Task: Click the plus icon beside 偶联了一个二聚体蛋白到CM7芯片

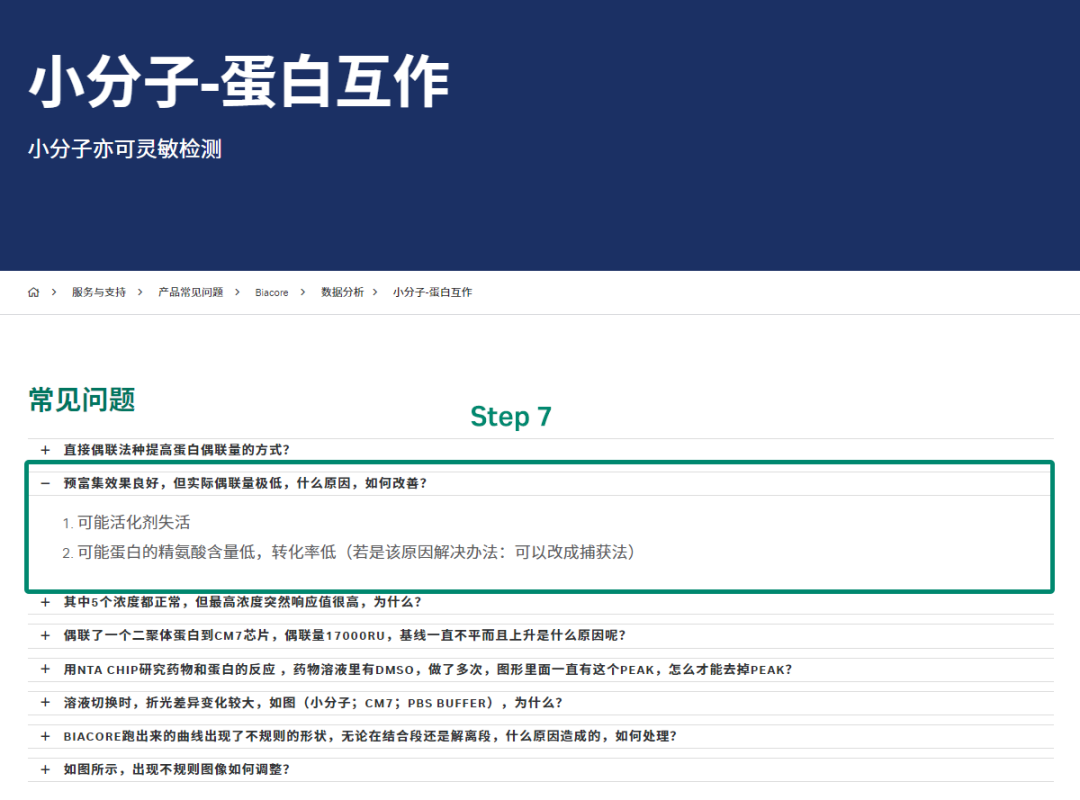Action: coord(45,635)
